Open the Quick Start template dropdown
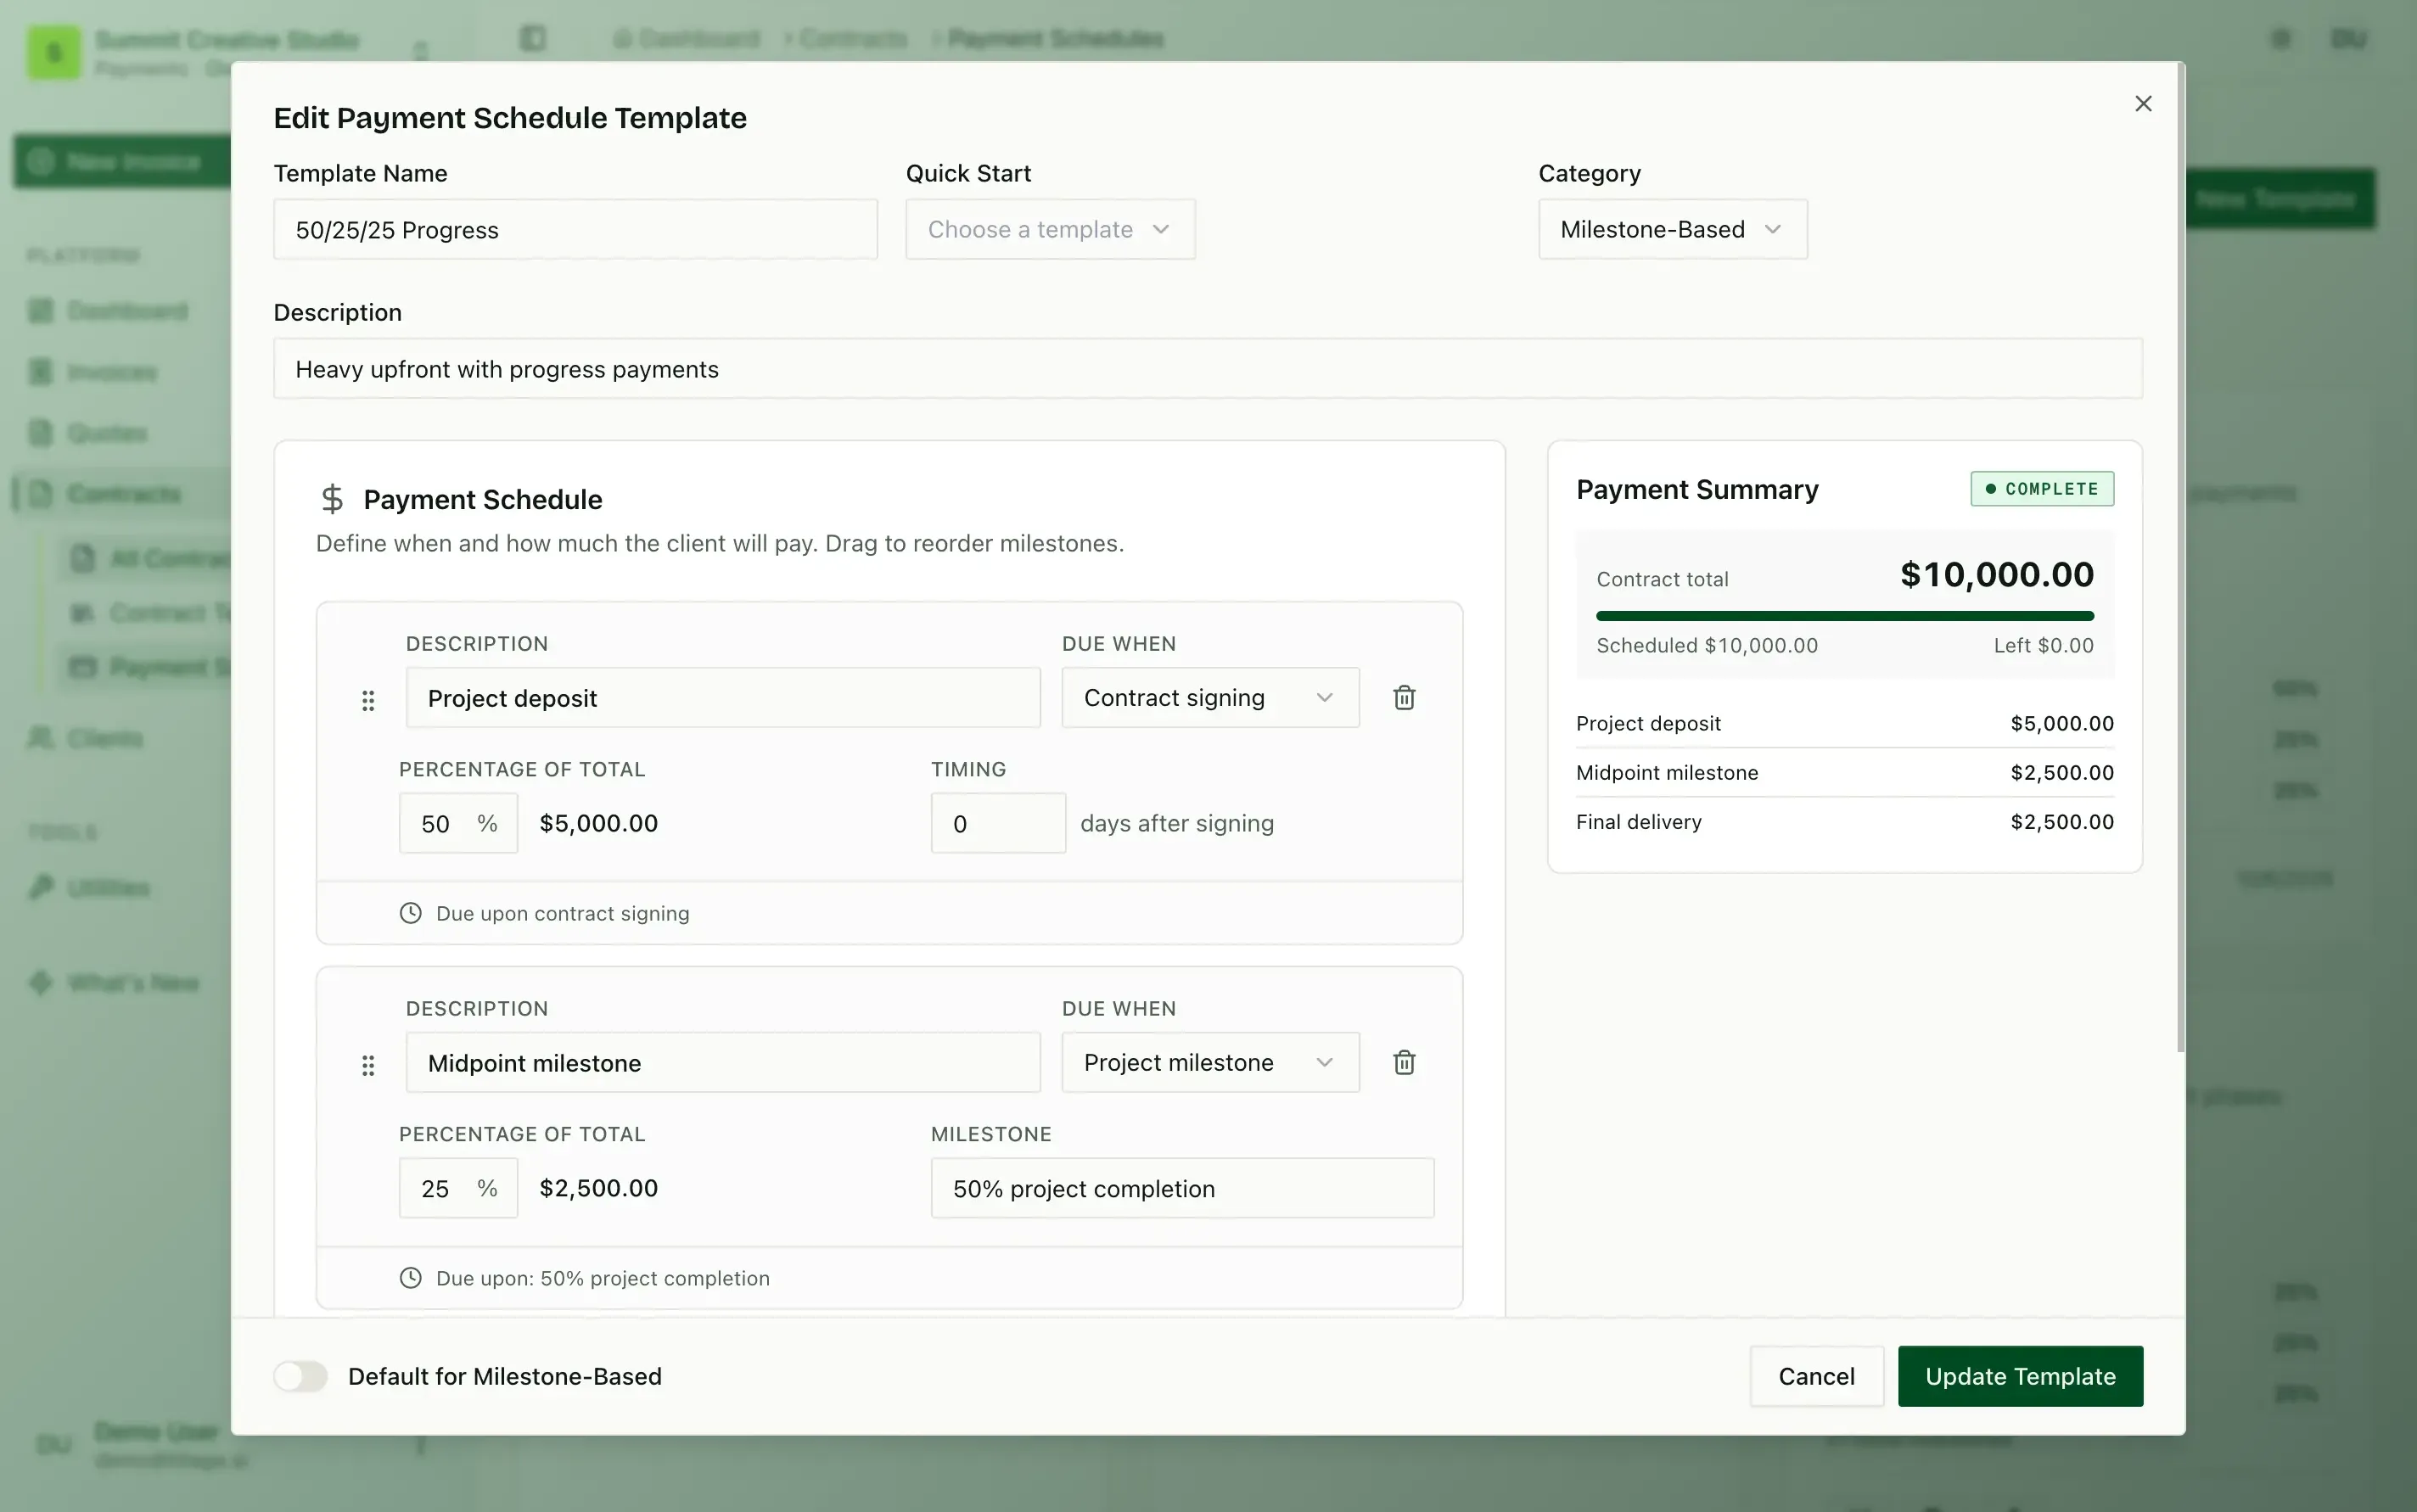The width and height of the screenshot is (2417, 1512). click(1050, 229)
